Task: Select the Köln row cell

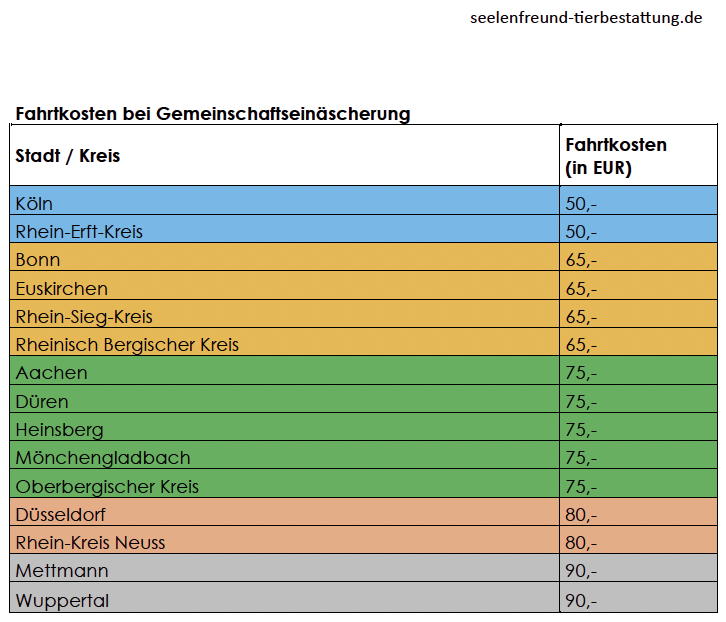Action: (x=34, y=203)
